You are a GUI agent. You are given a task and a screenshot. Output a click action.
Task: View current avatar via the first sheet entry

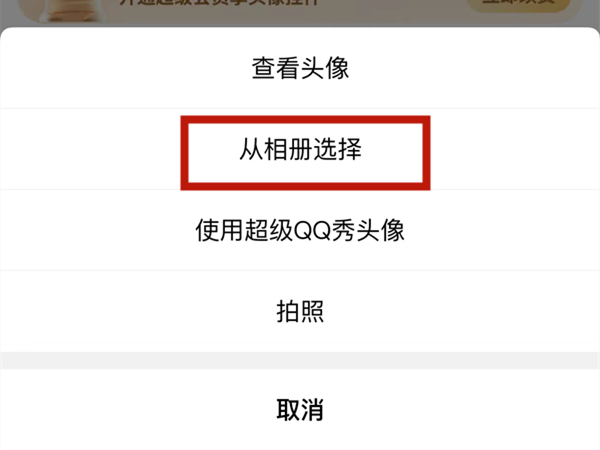(300, 68)
